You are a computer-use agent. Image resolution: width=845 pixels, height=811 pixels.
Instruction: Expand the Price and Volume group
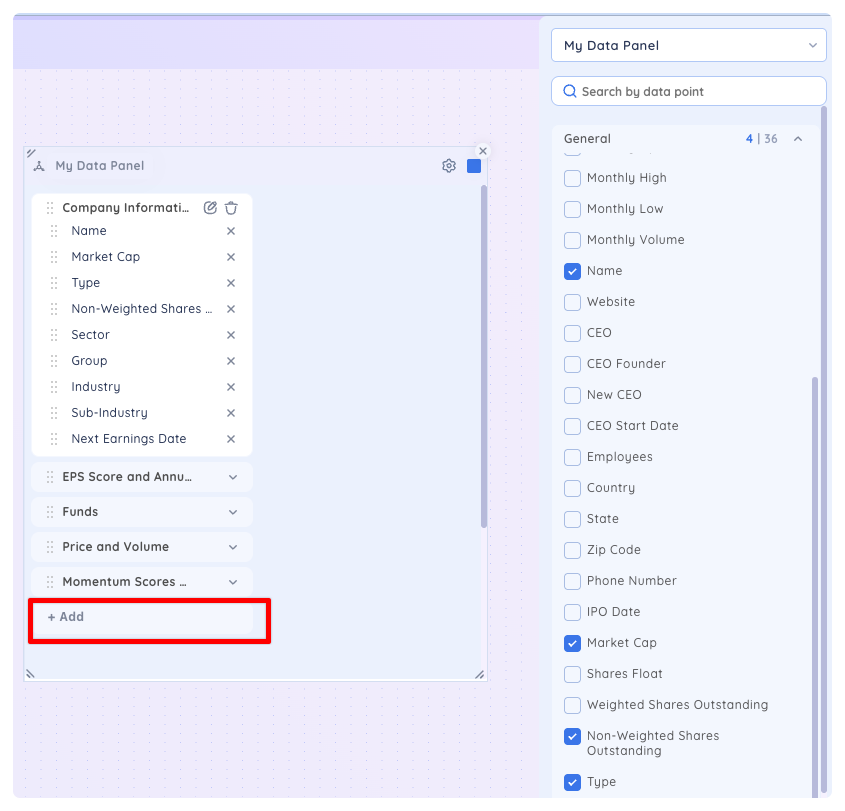tap(233, 547)
